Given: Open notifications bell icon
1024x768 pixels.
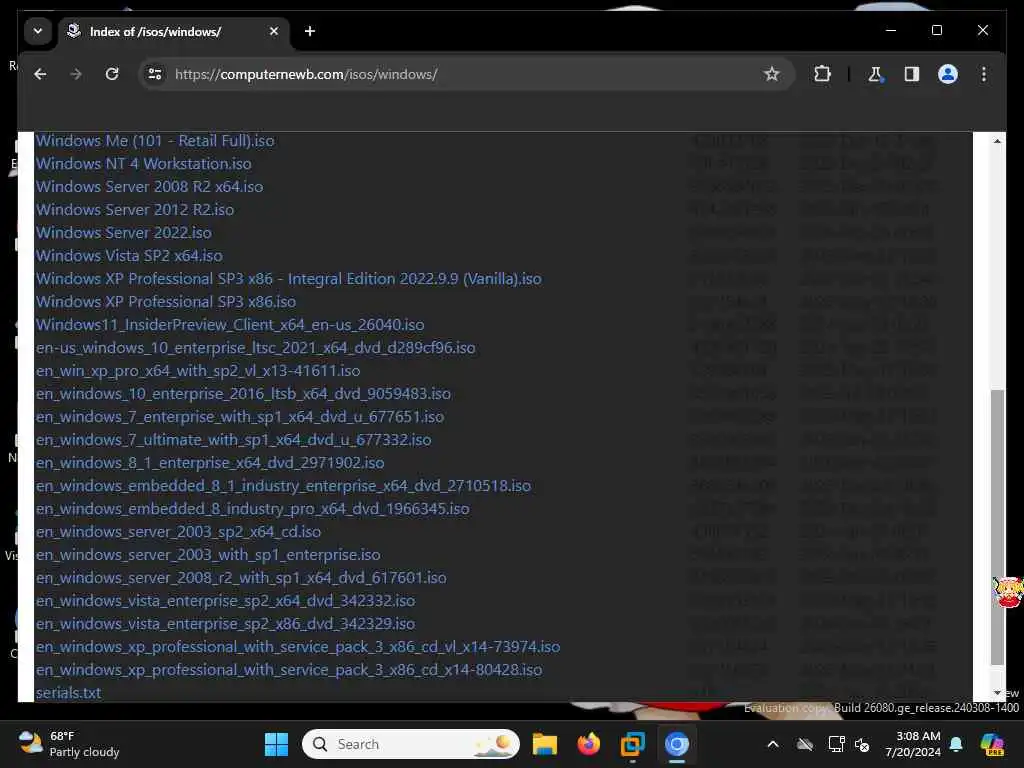Looking at the screenshot, I should coord(956,744).
